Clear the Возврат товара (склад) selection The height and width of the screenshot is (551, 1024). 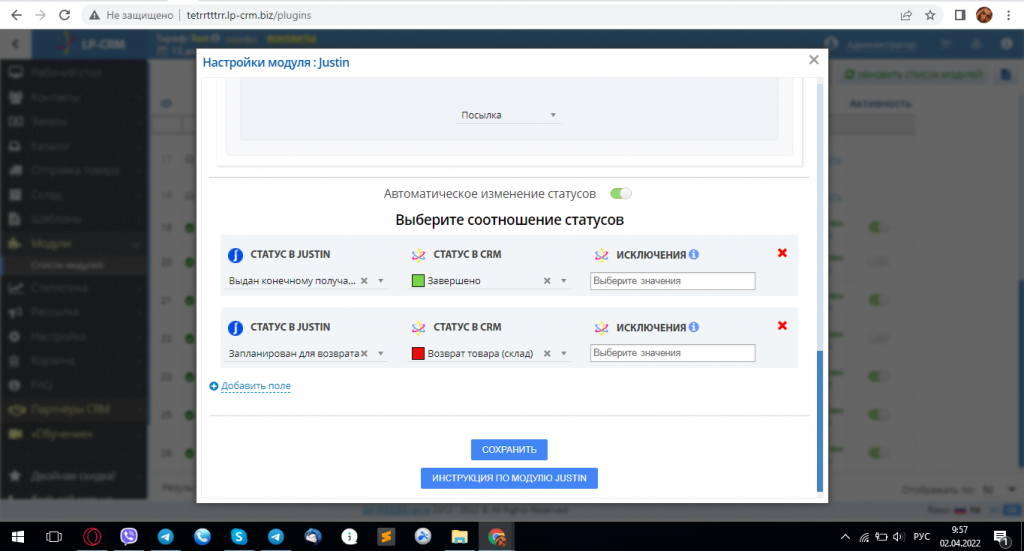(547, 353)
